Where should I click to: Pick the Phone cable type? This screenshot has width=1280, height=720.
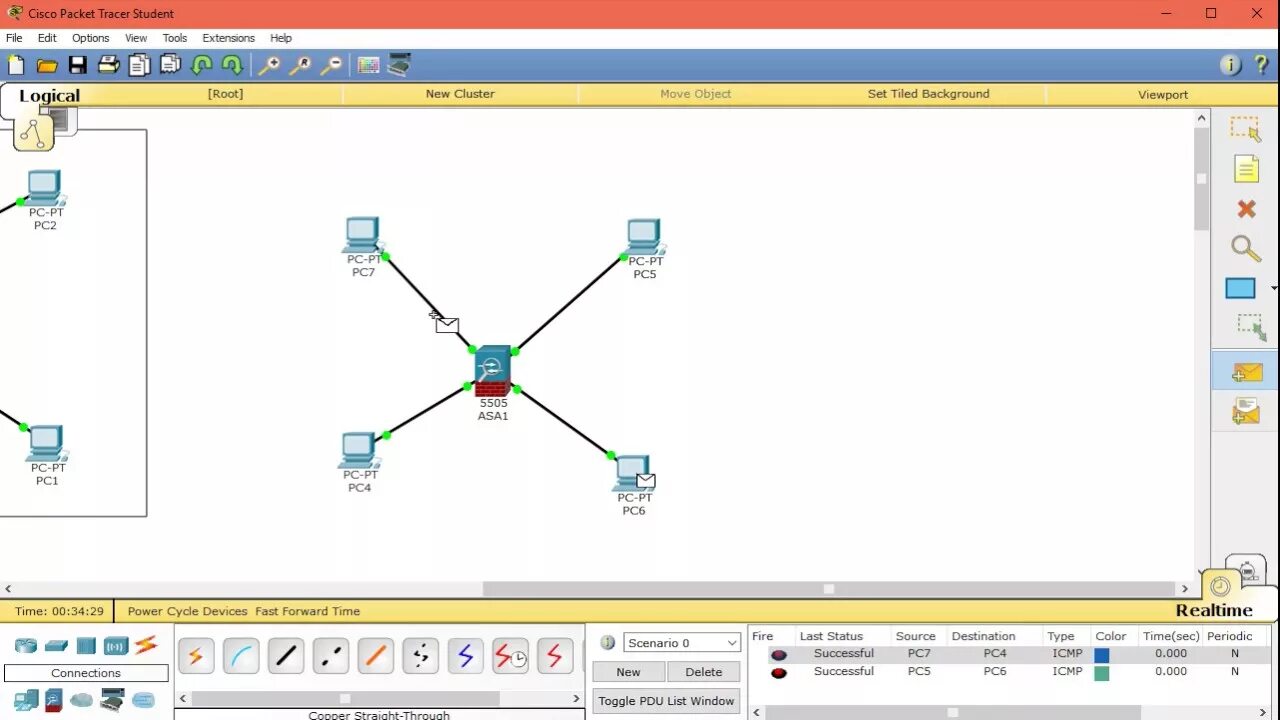click(421, 656)
